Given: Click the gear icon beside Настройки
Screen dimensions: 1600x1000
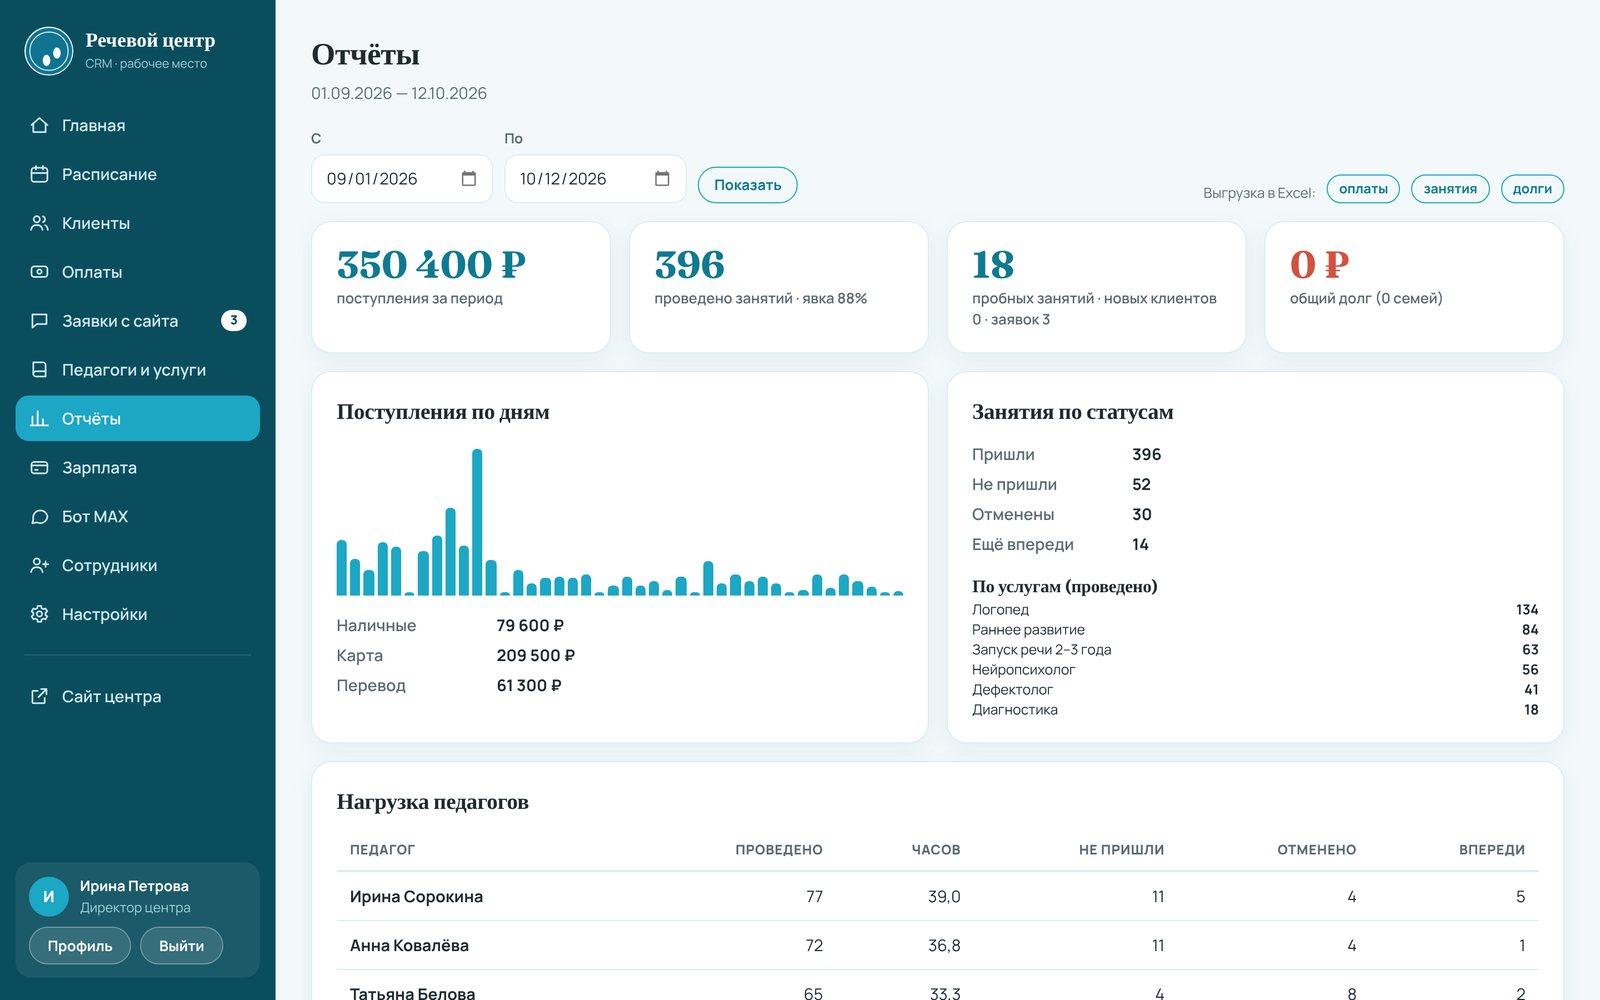Looking at the screenshot, I should pos(39,614).
